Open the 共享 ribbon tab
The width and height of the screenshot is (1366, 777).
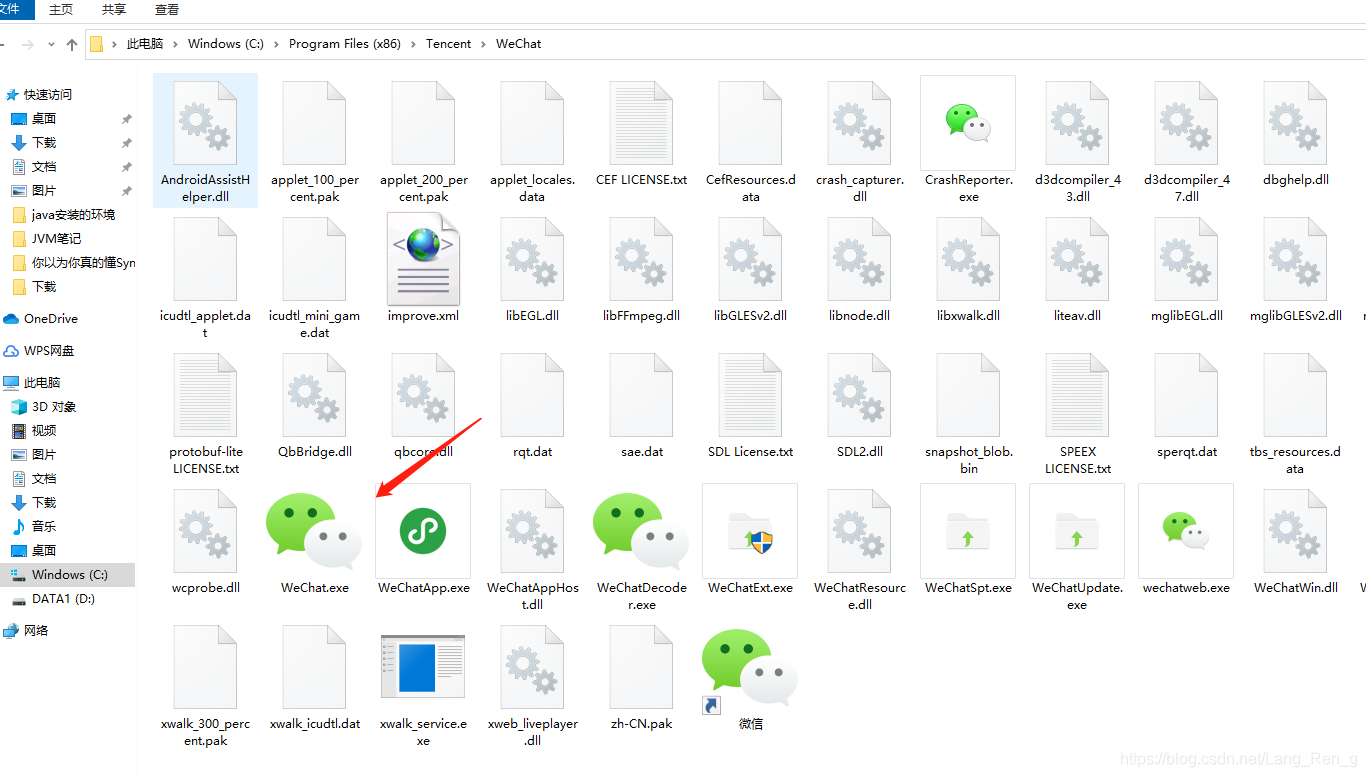[114, 9]
